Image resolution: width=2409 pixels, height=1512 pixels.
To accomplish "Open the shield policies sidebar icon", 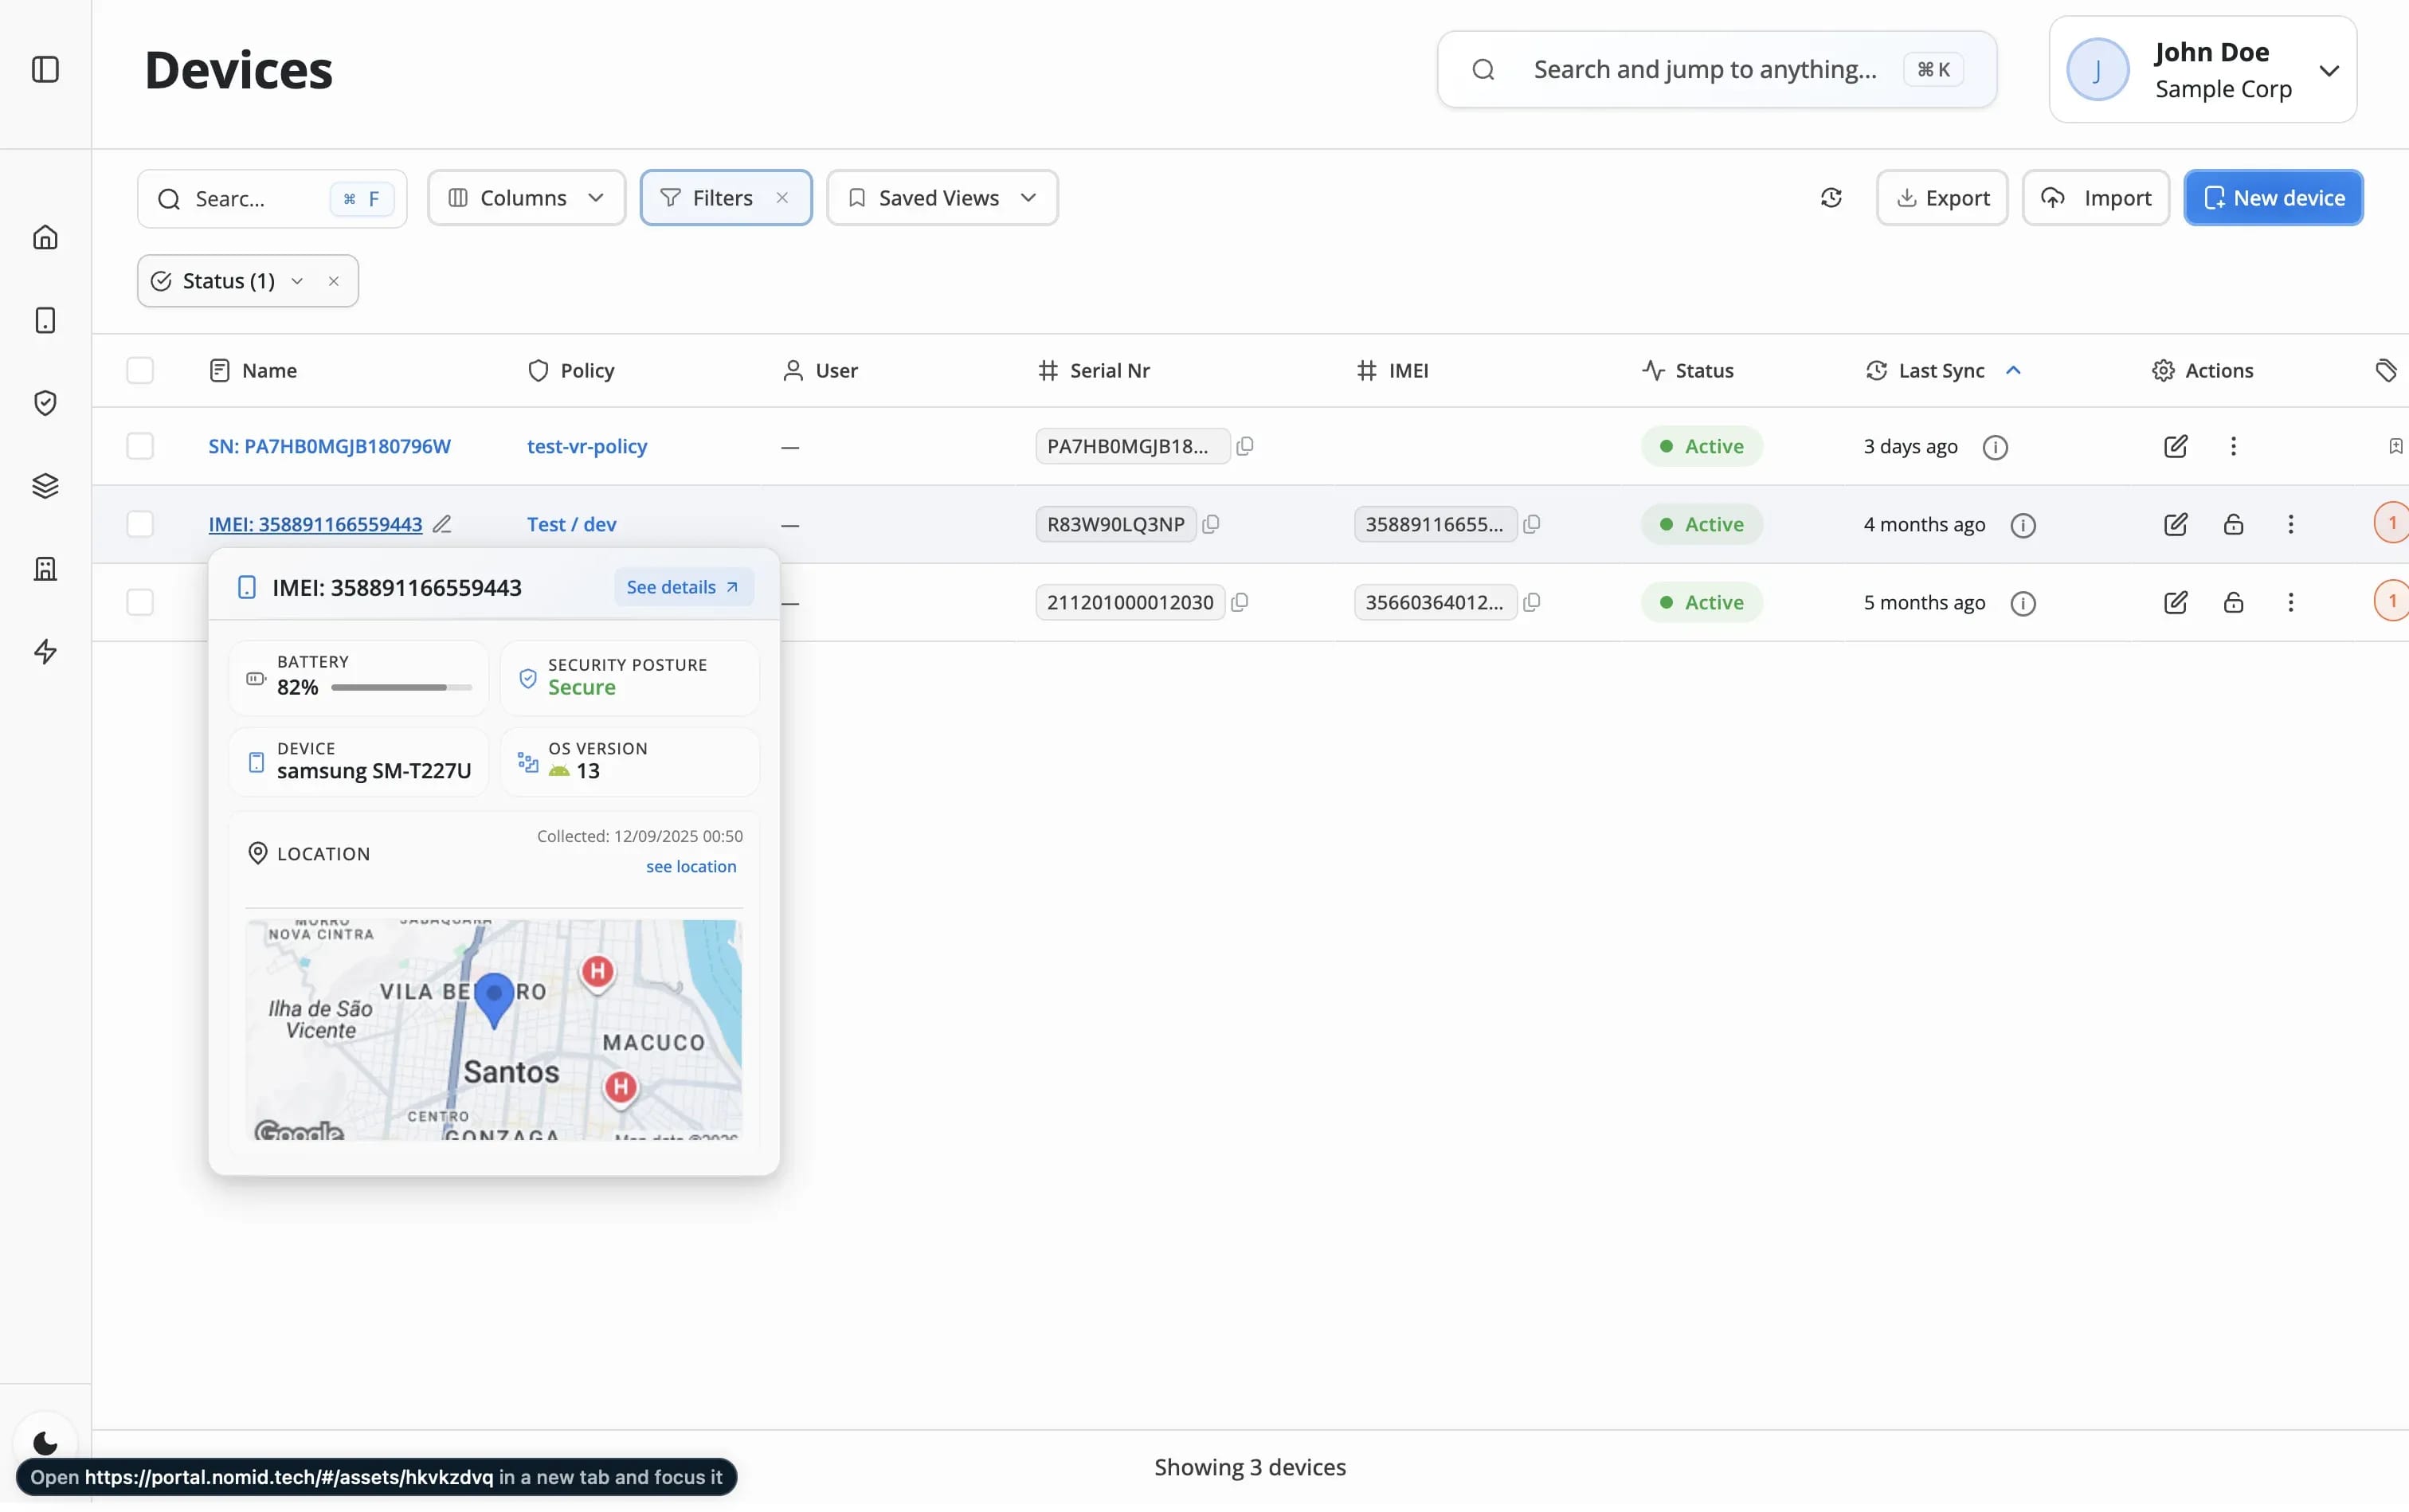I will point(45,403).
